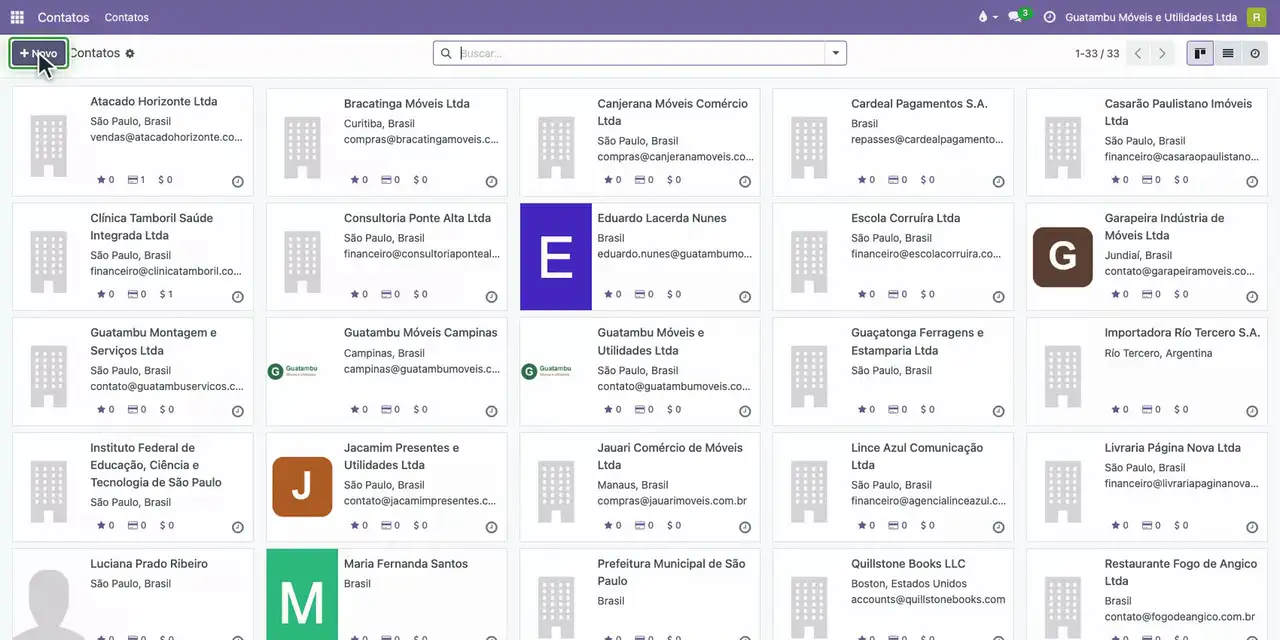Screen dimensions: 1280x640
Task: Open activity clock on Garapeira Indústria card
Action: [x=1252, y=297]
